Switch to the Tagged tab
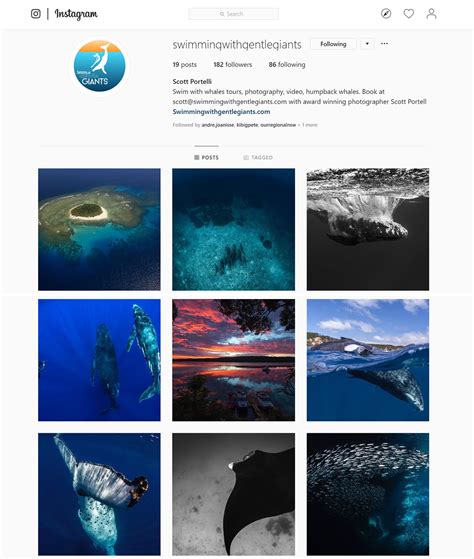Screen dimensions: 474x559 [258, 157]
